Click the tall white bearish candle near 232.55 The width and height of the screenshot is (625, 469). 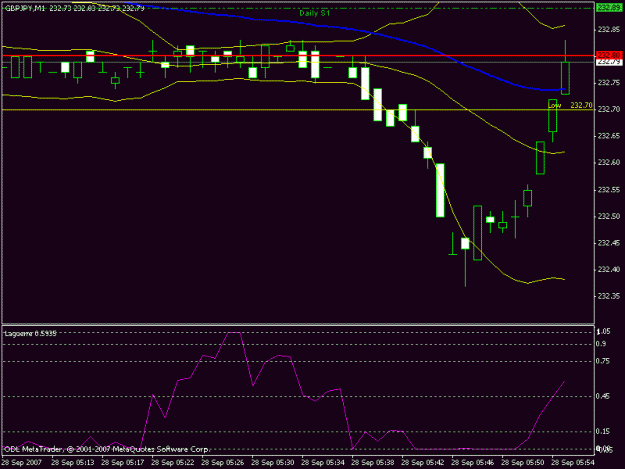440,190
